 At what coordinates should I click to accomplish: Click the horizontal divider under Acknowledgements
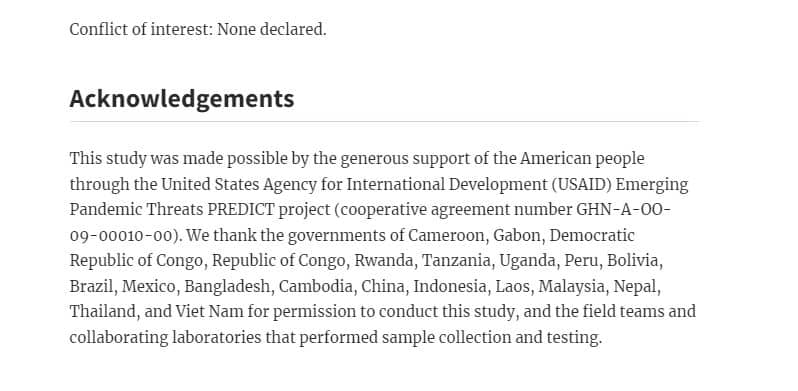pyautogui.click(x=385, y=122)
